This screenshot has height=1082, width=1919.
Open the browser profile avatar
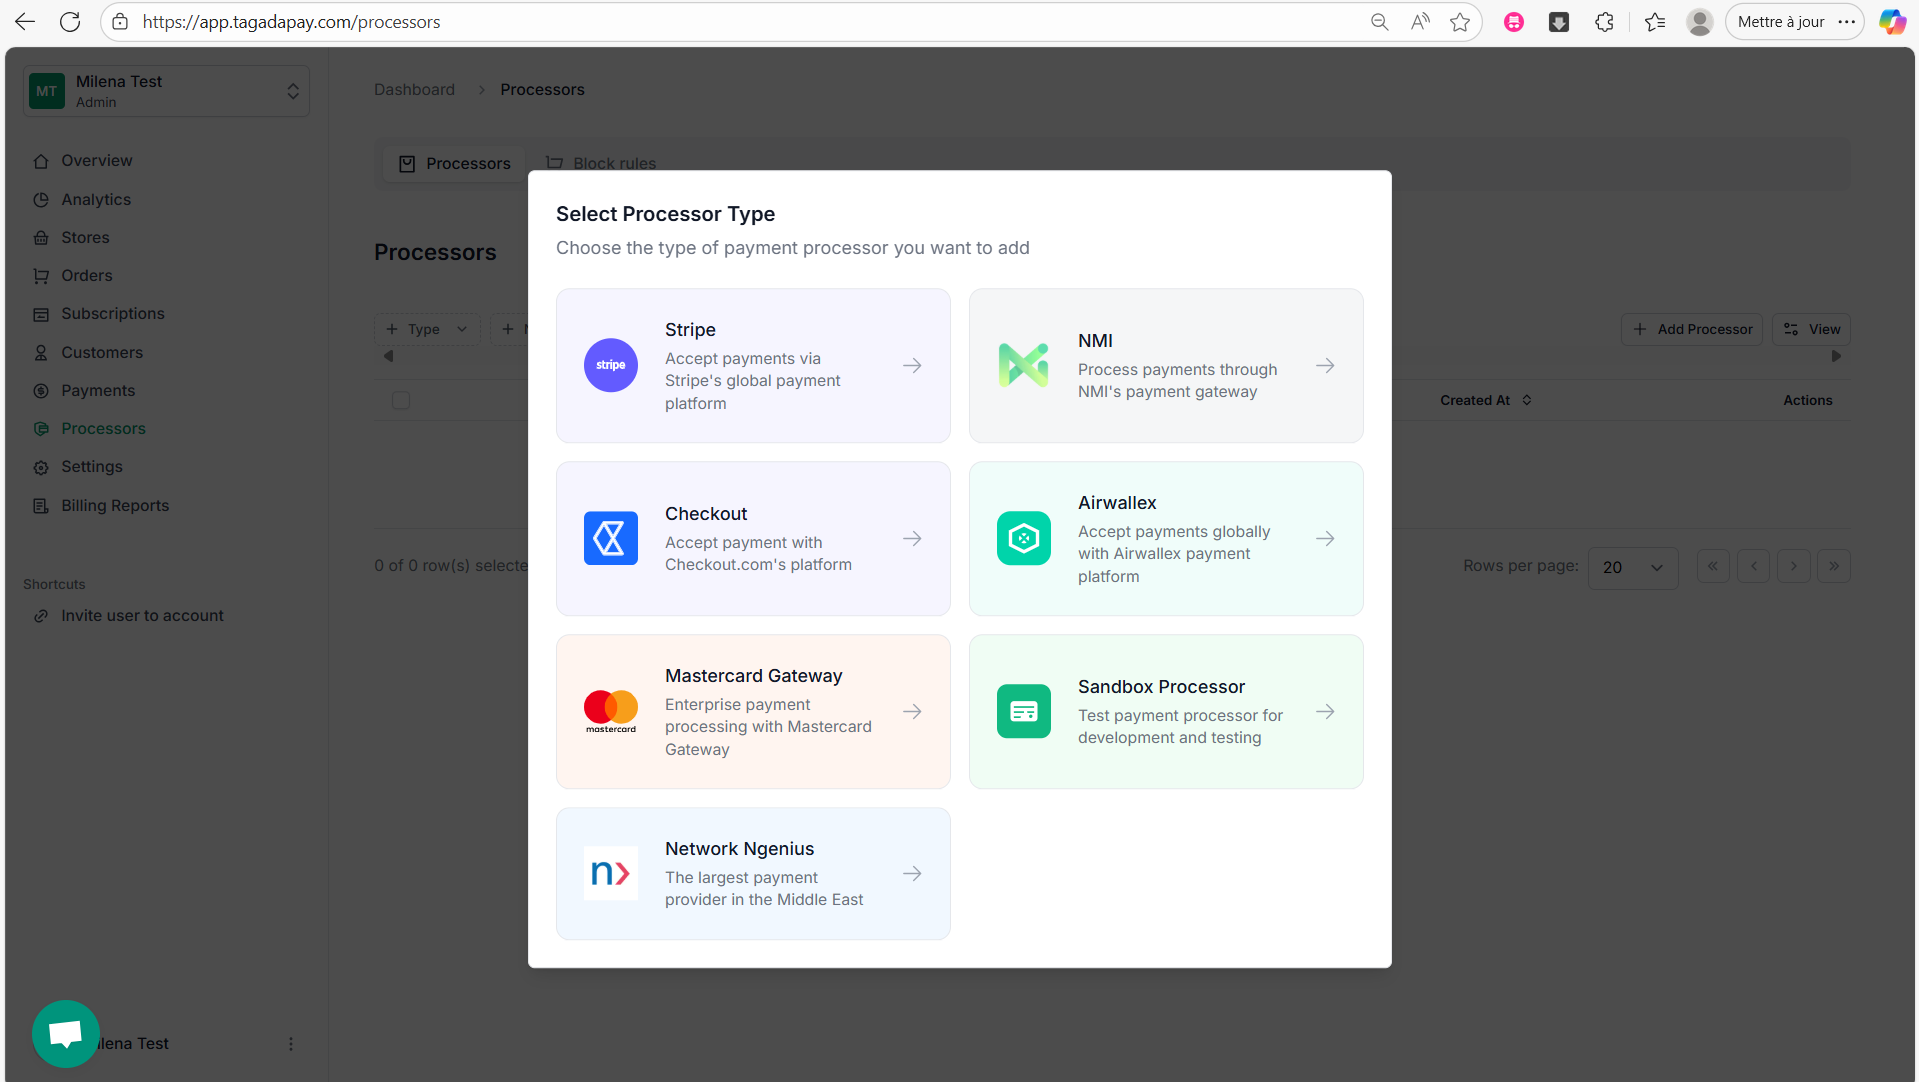tap(1699, 21)
